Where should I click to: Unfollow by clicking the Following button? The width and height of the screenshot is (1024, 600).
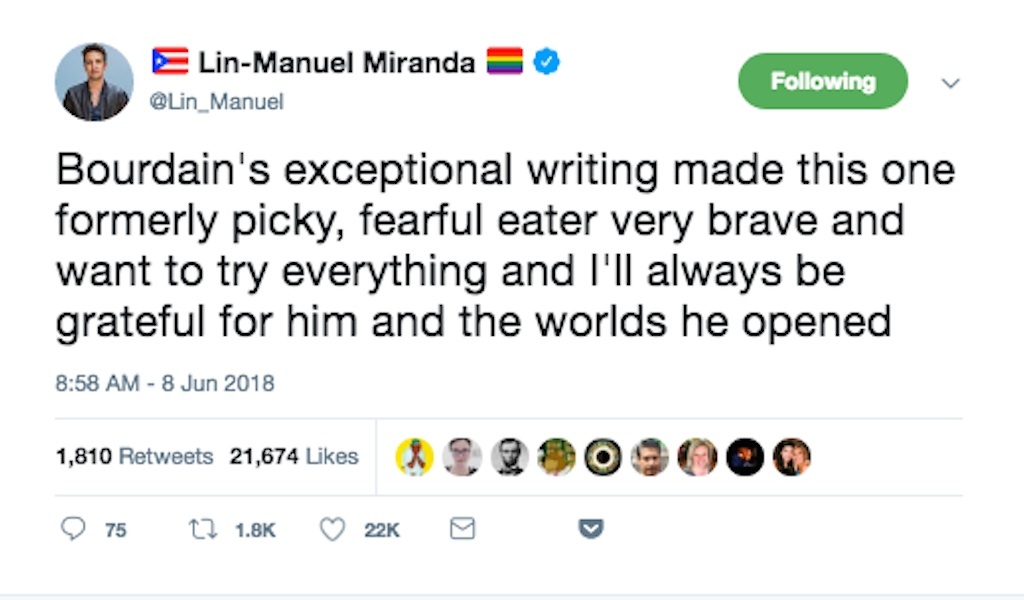pos(822,81)
